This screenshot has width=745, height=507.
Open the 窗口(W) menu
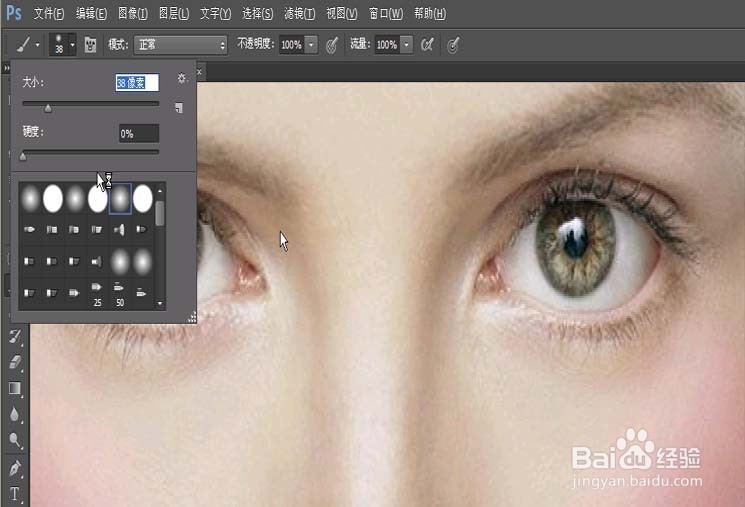tap(385, 13)
